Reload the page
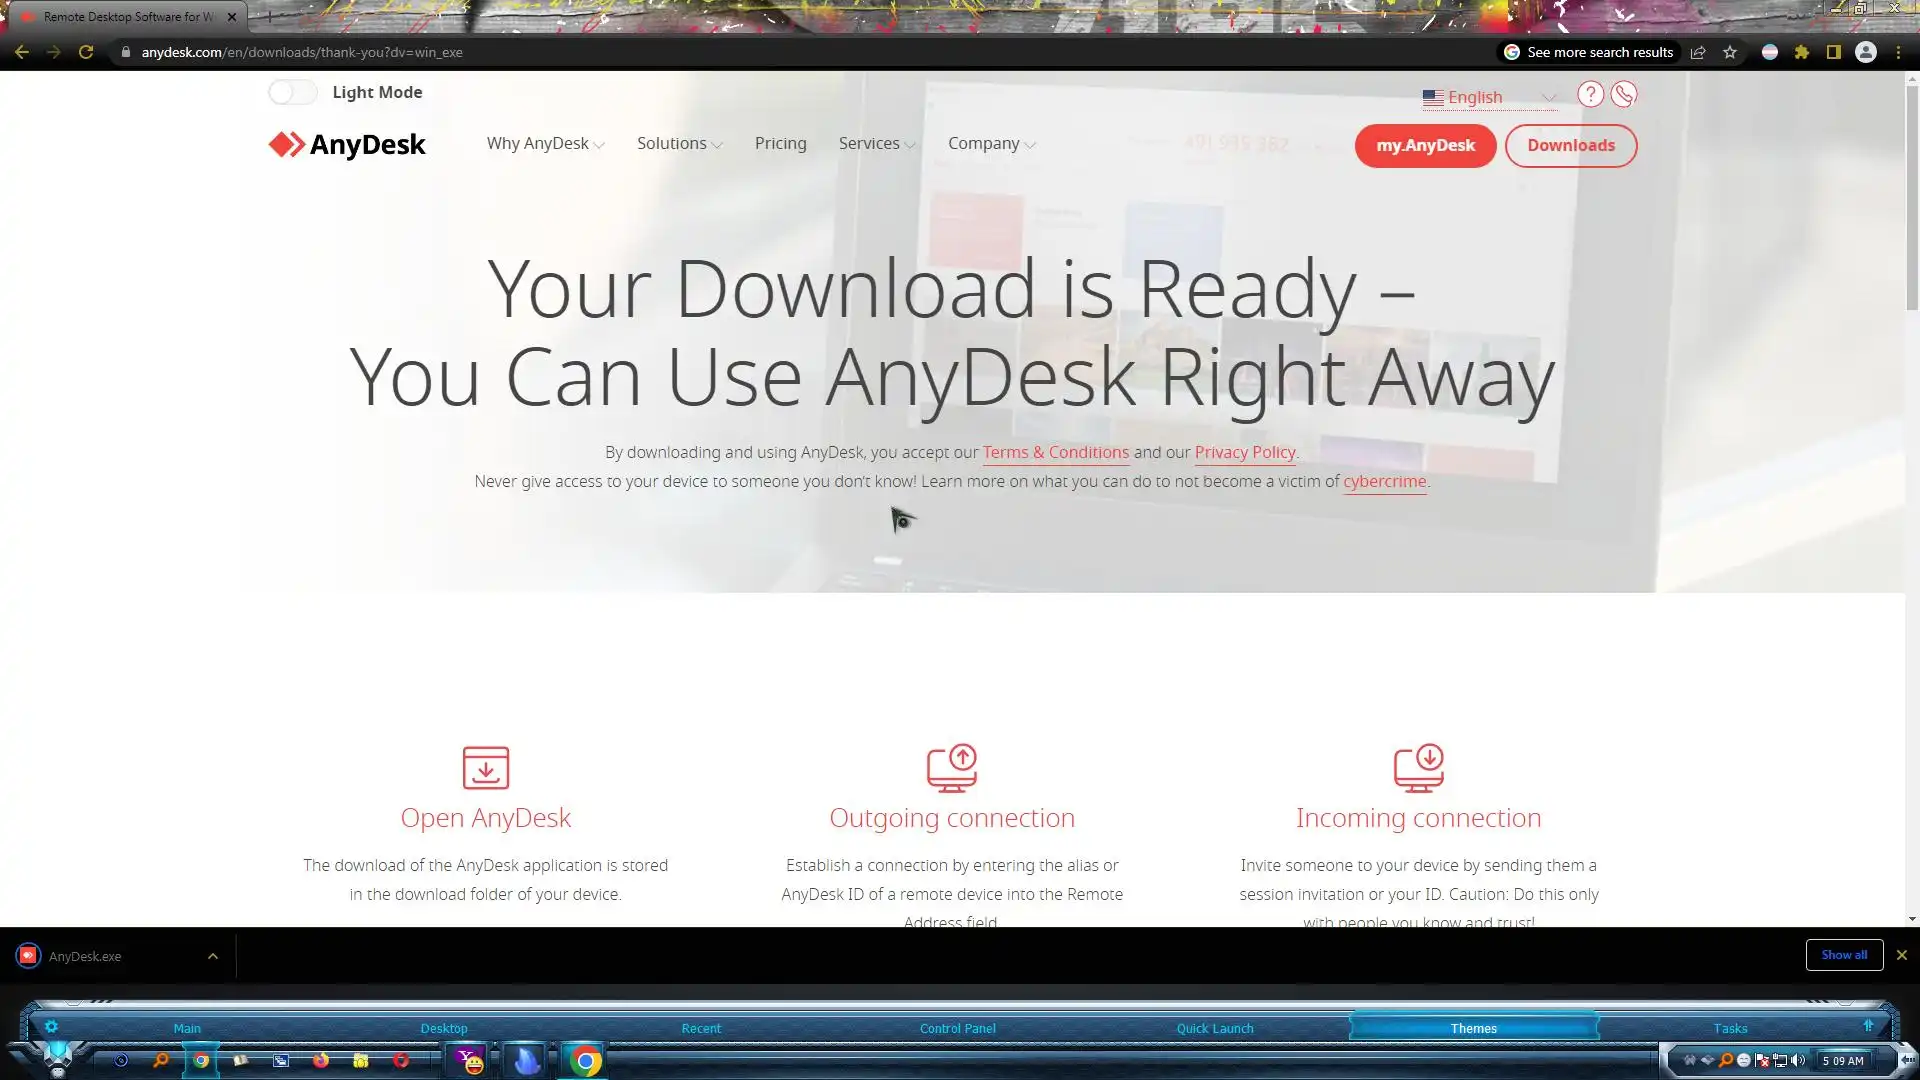 tap(86, 52)
